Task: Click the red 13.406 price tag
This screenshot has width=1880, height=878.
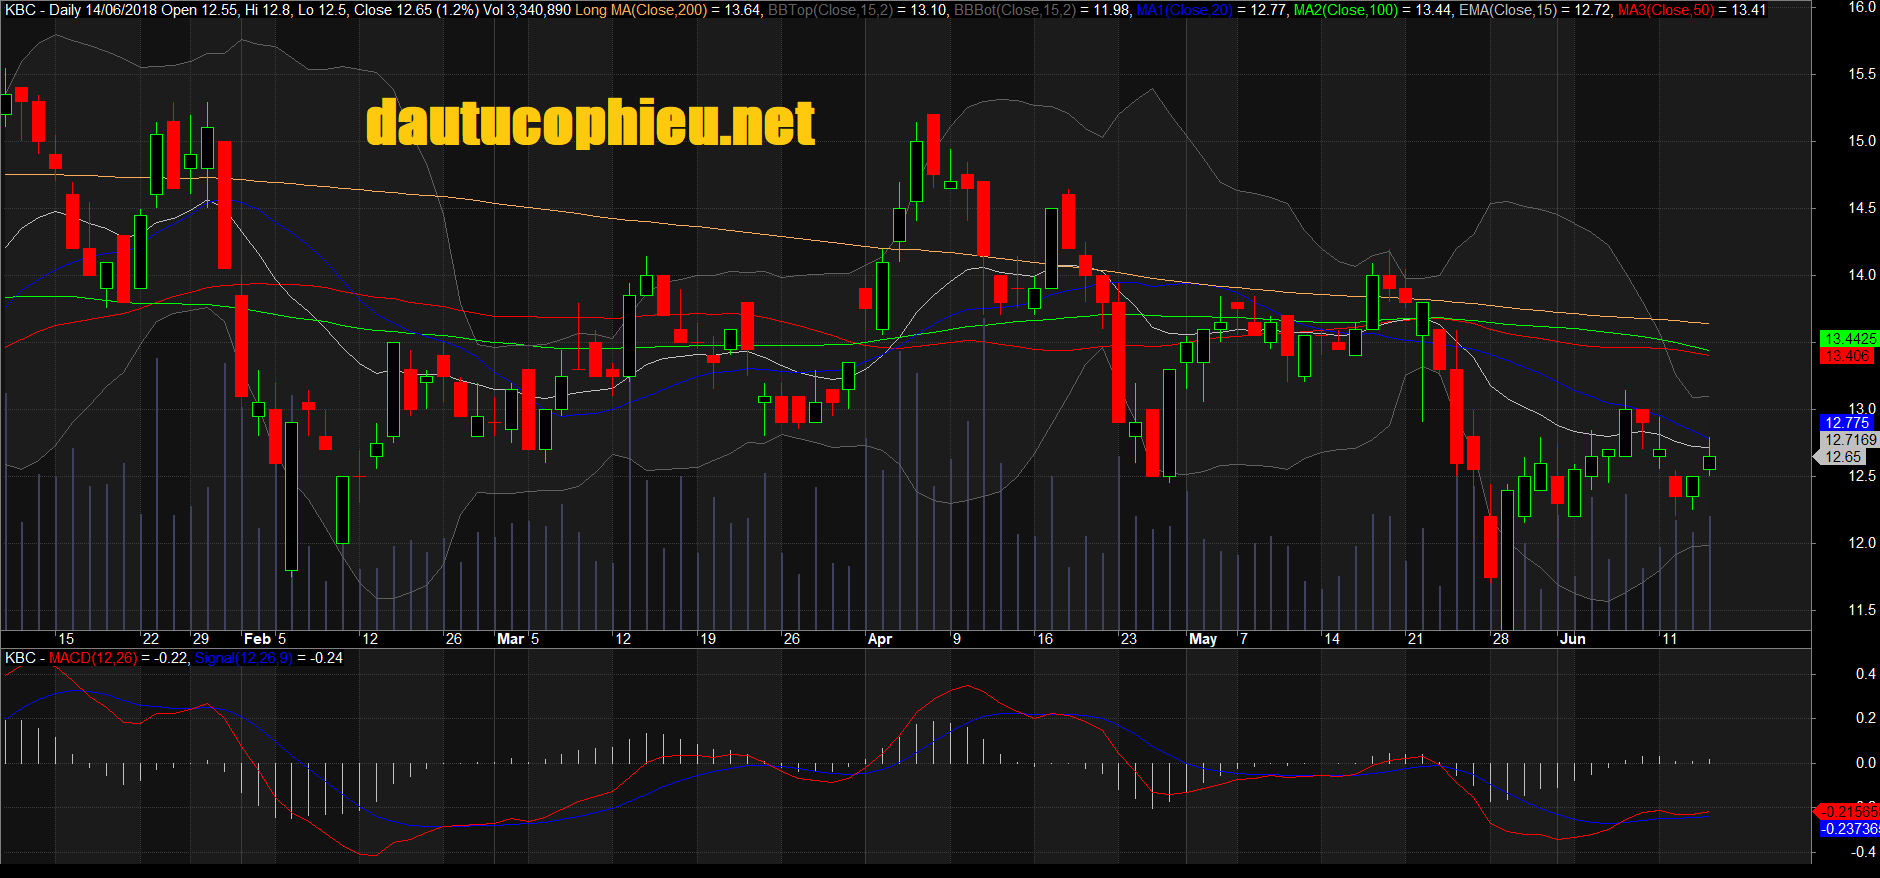Action: pyautogui.click(x=1847, y=356)
